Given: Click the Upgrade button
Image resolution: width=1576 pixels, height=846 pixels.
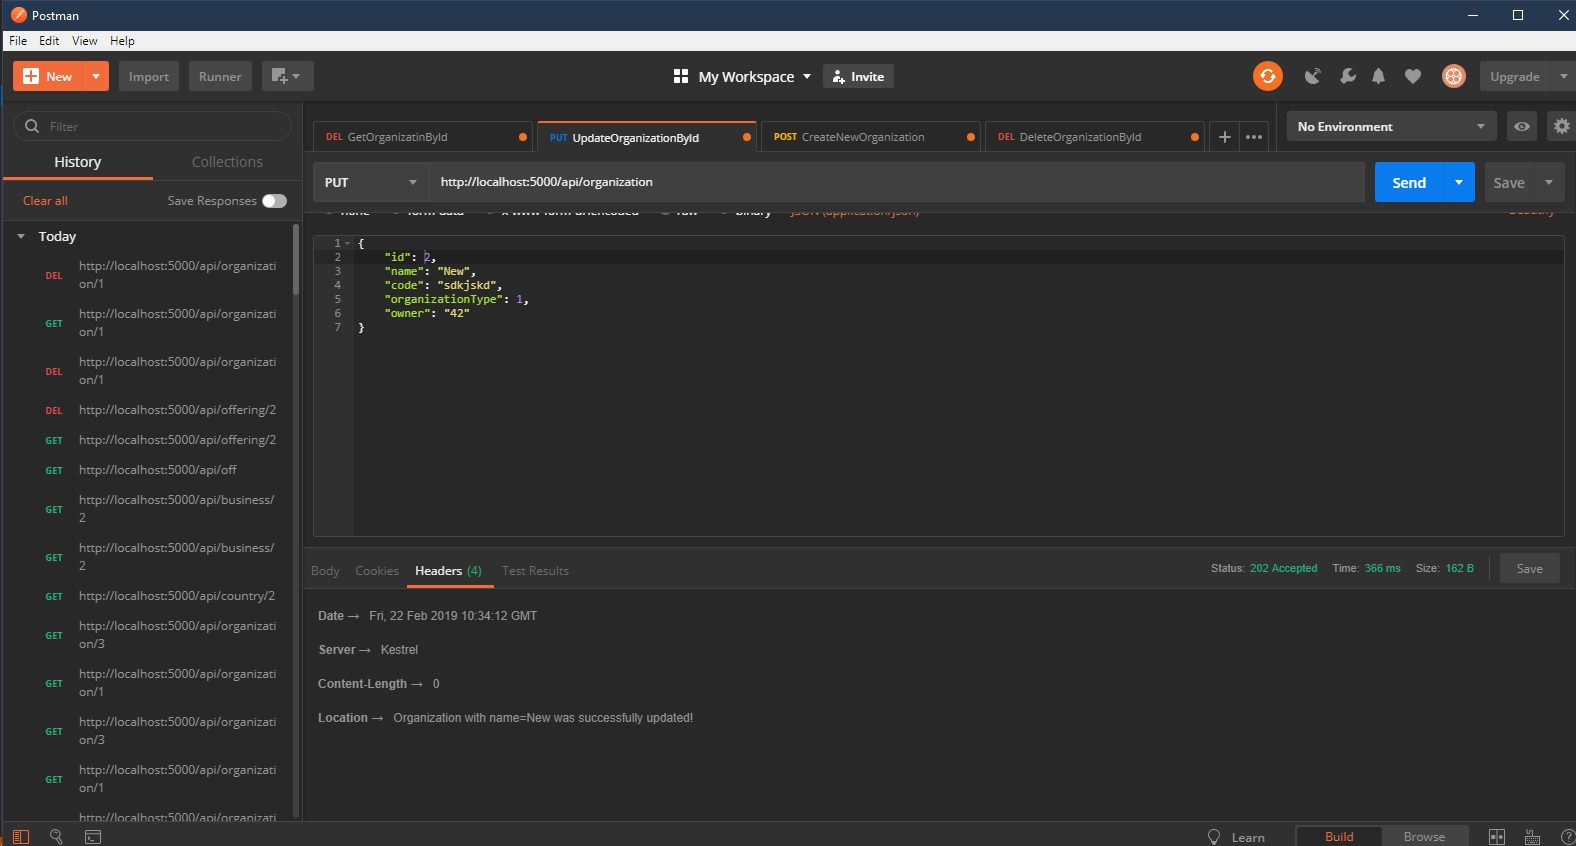Looking at the screenshot, I should click(1515, 76).
